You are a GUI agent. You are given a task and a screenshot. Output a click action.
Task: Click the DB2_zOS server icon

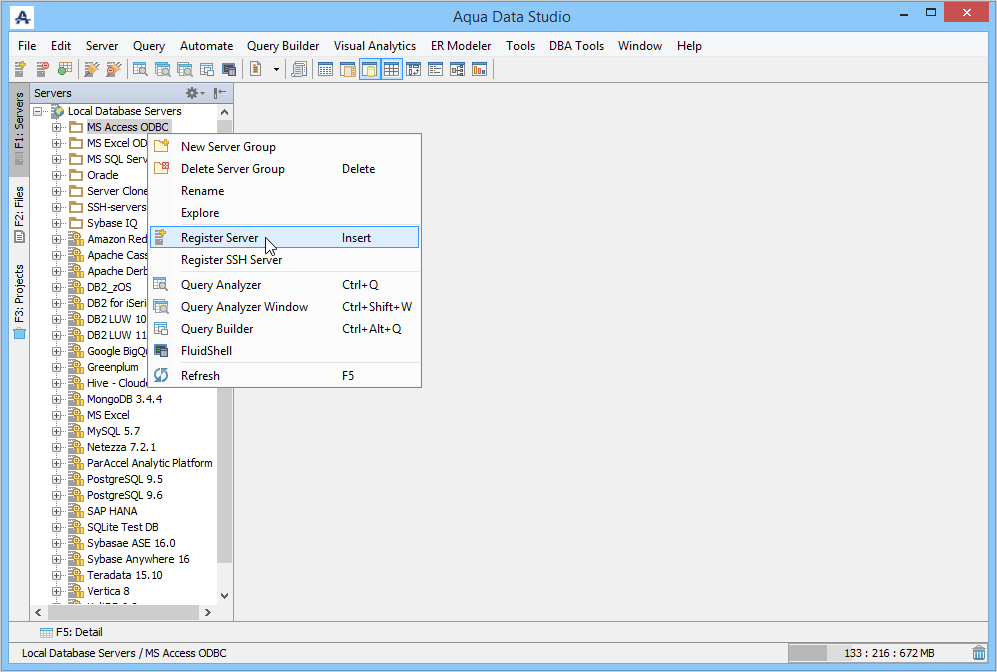[76, 287]
